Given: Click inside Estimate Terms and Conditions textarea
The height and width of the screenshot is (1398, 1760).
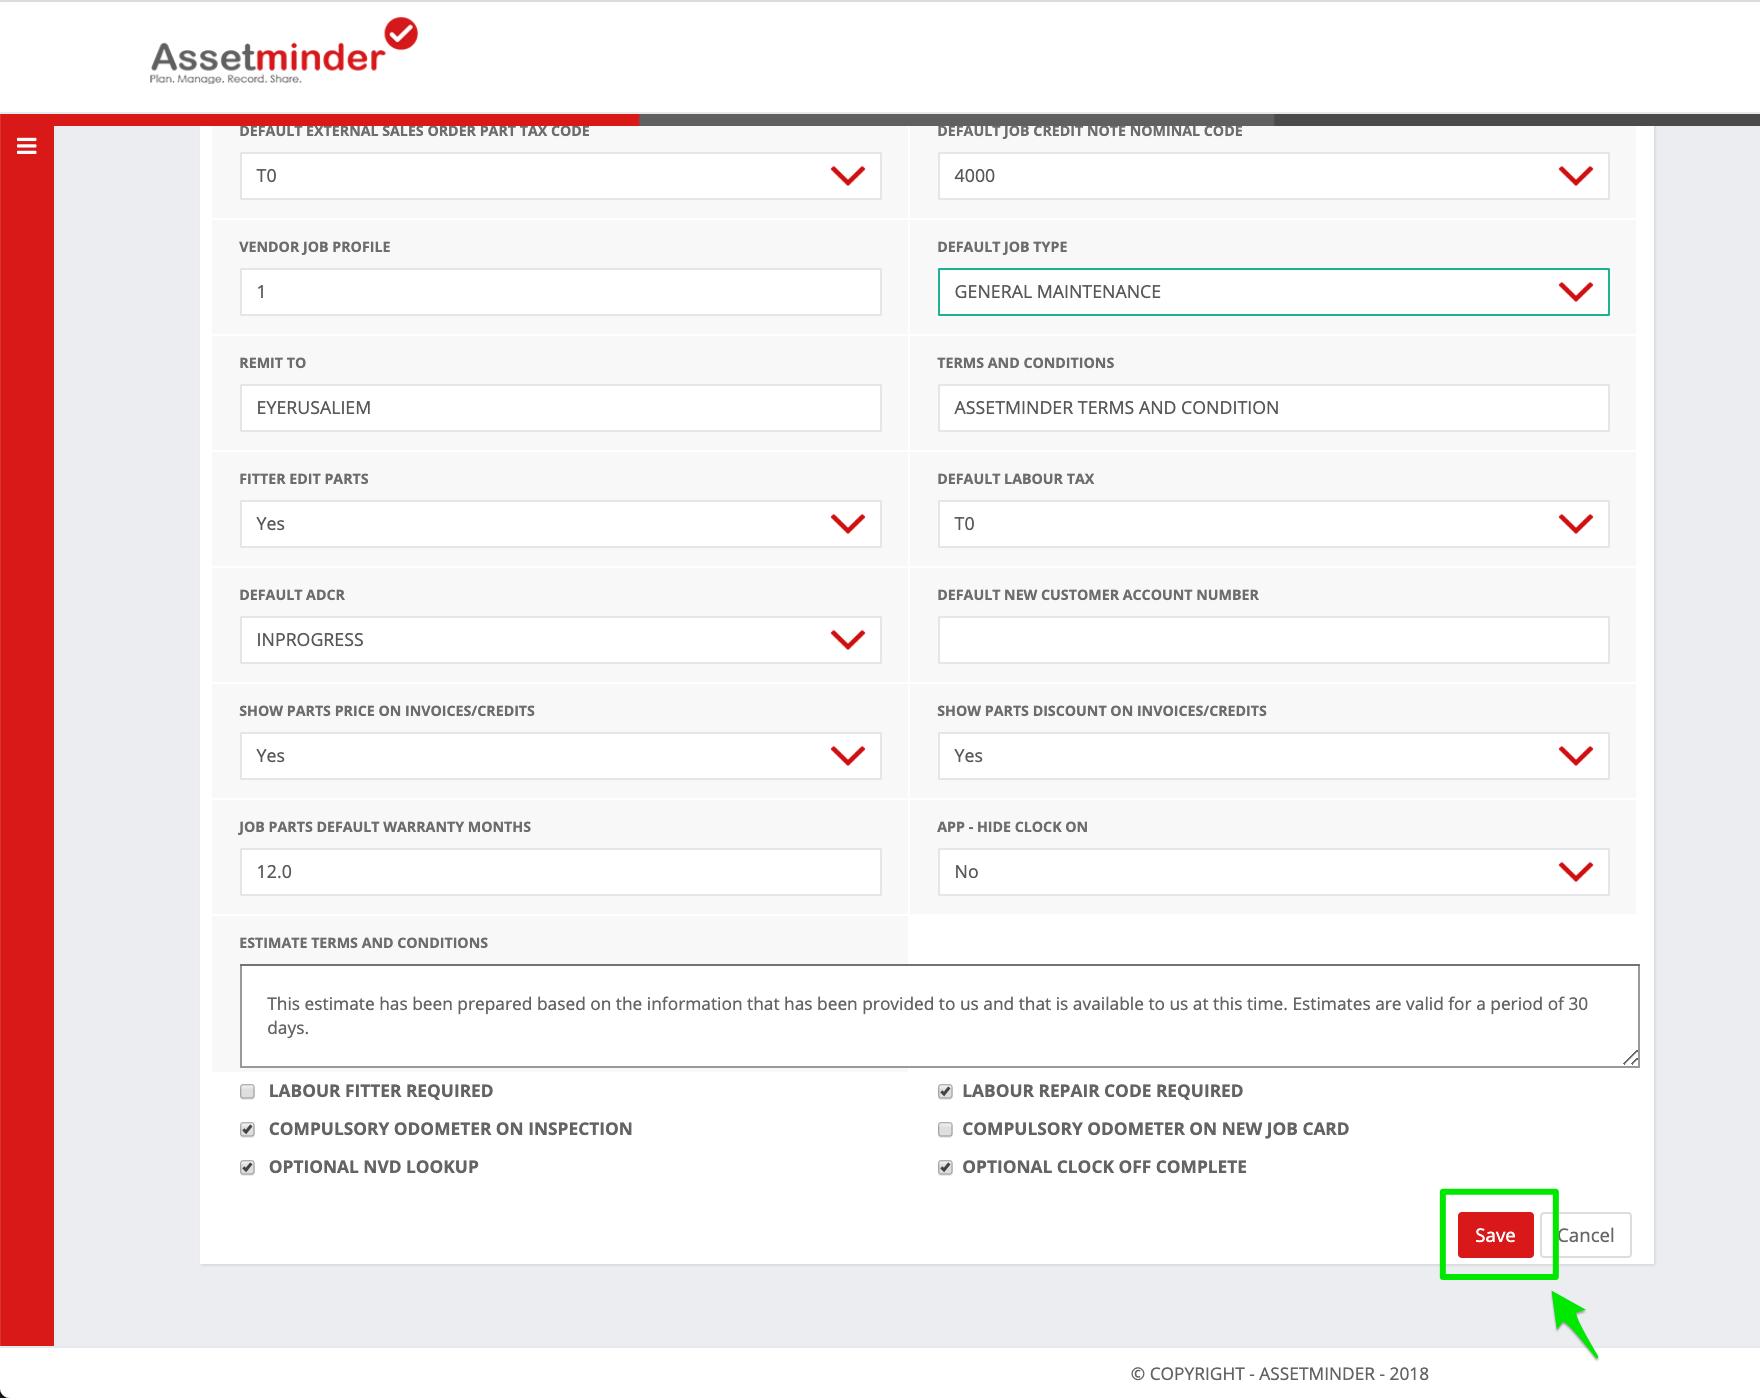Looking at the screenshot, I should click(939, 1016).
